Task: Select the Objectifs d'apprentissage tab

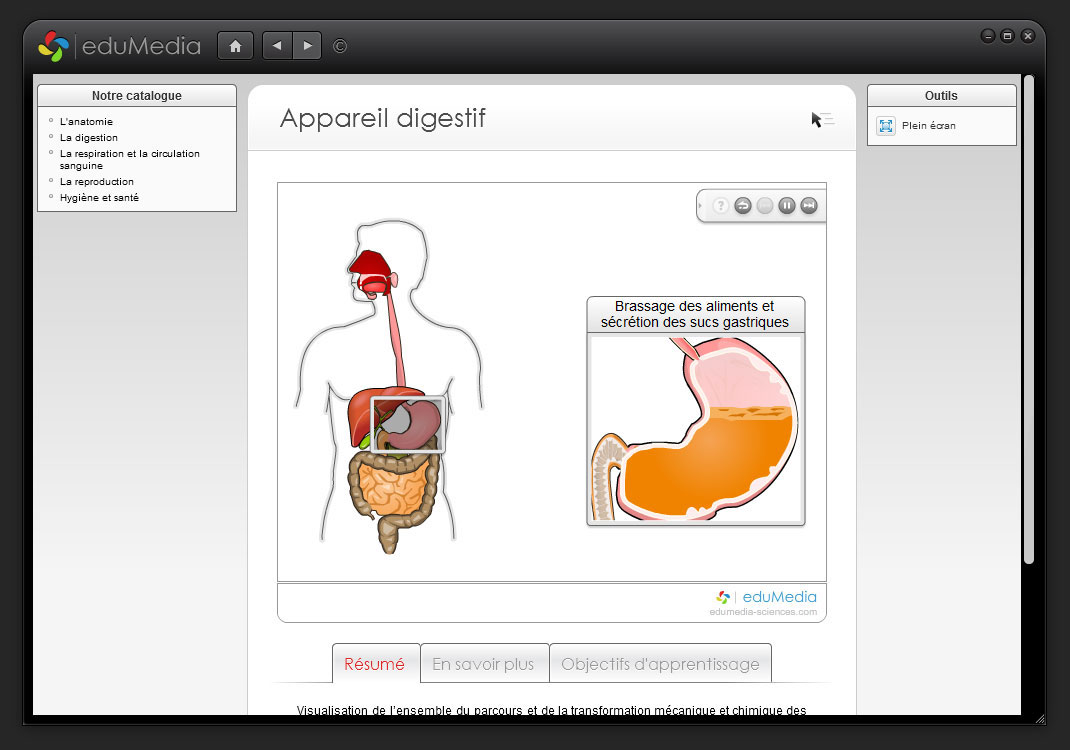Action: click(660, 664)
